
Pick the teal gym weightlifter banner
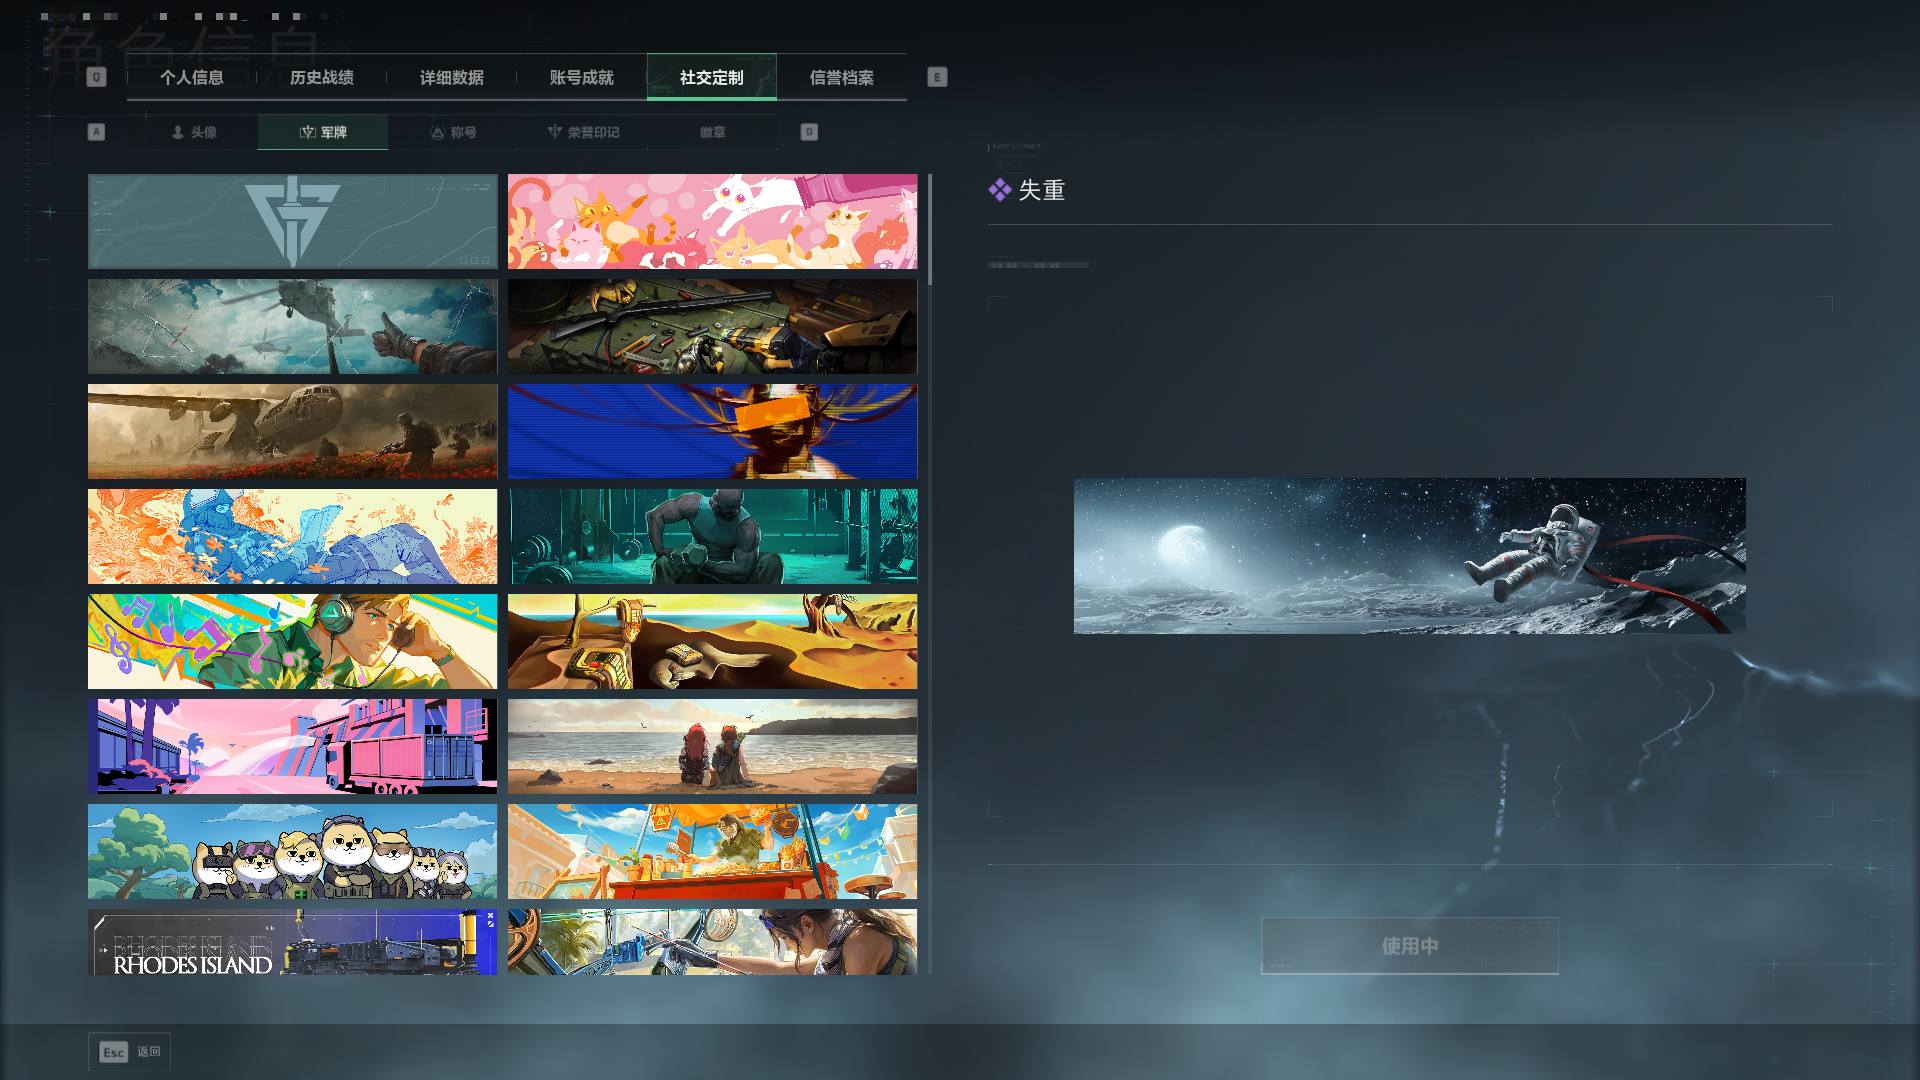[712, 537]
